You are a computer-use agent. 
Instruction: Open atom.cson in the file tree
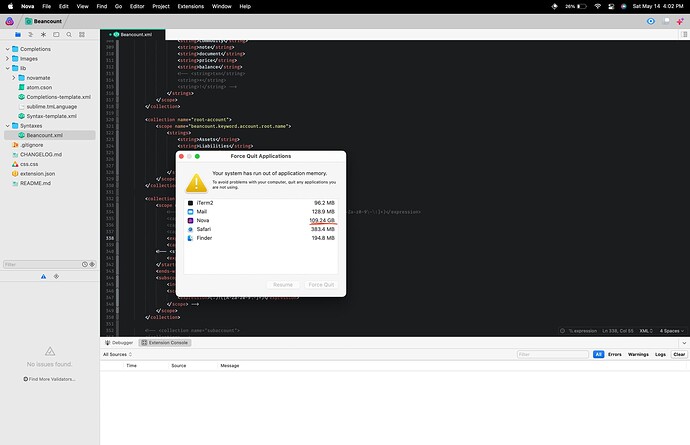coord(39,88)
